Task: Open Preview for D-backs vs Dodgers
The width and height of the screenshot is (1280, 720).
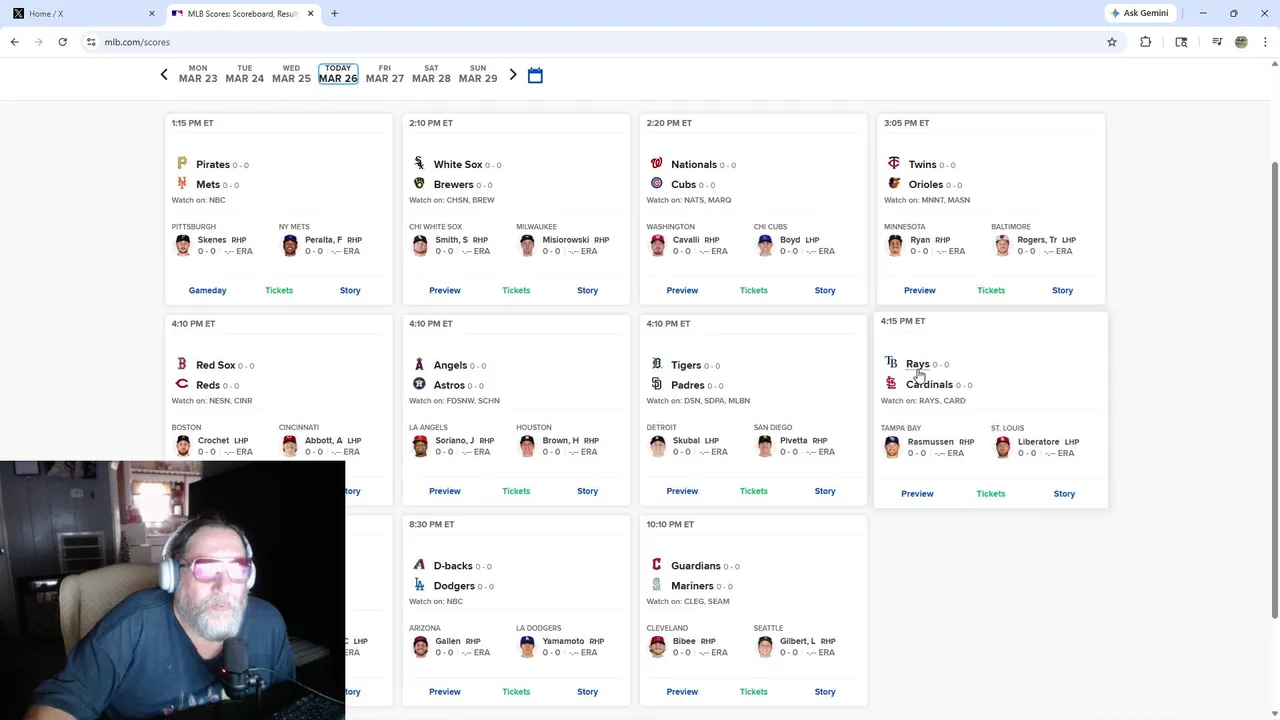Action: pyautogui.click(x=445, y=692)
